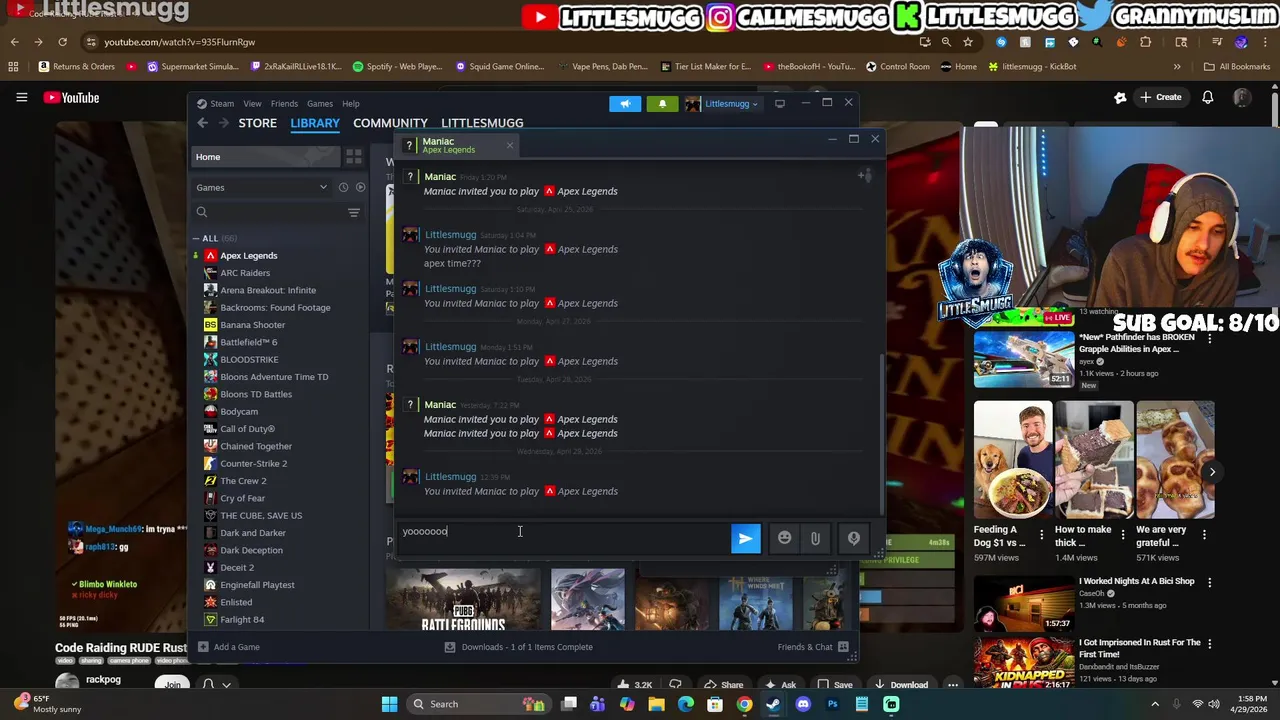
Task: Open the Friends menu in Steam
Action: [284, 103]
